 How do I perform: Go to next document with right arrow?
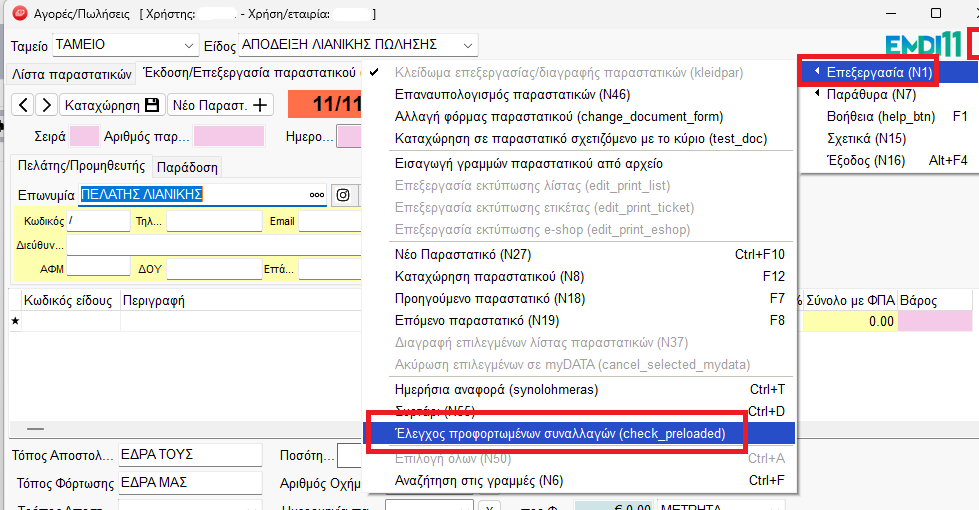tap(46, 105)
